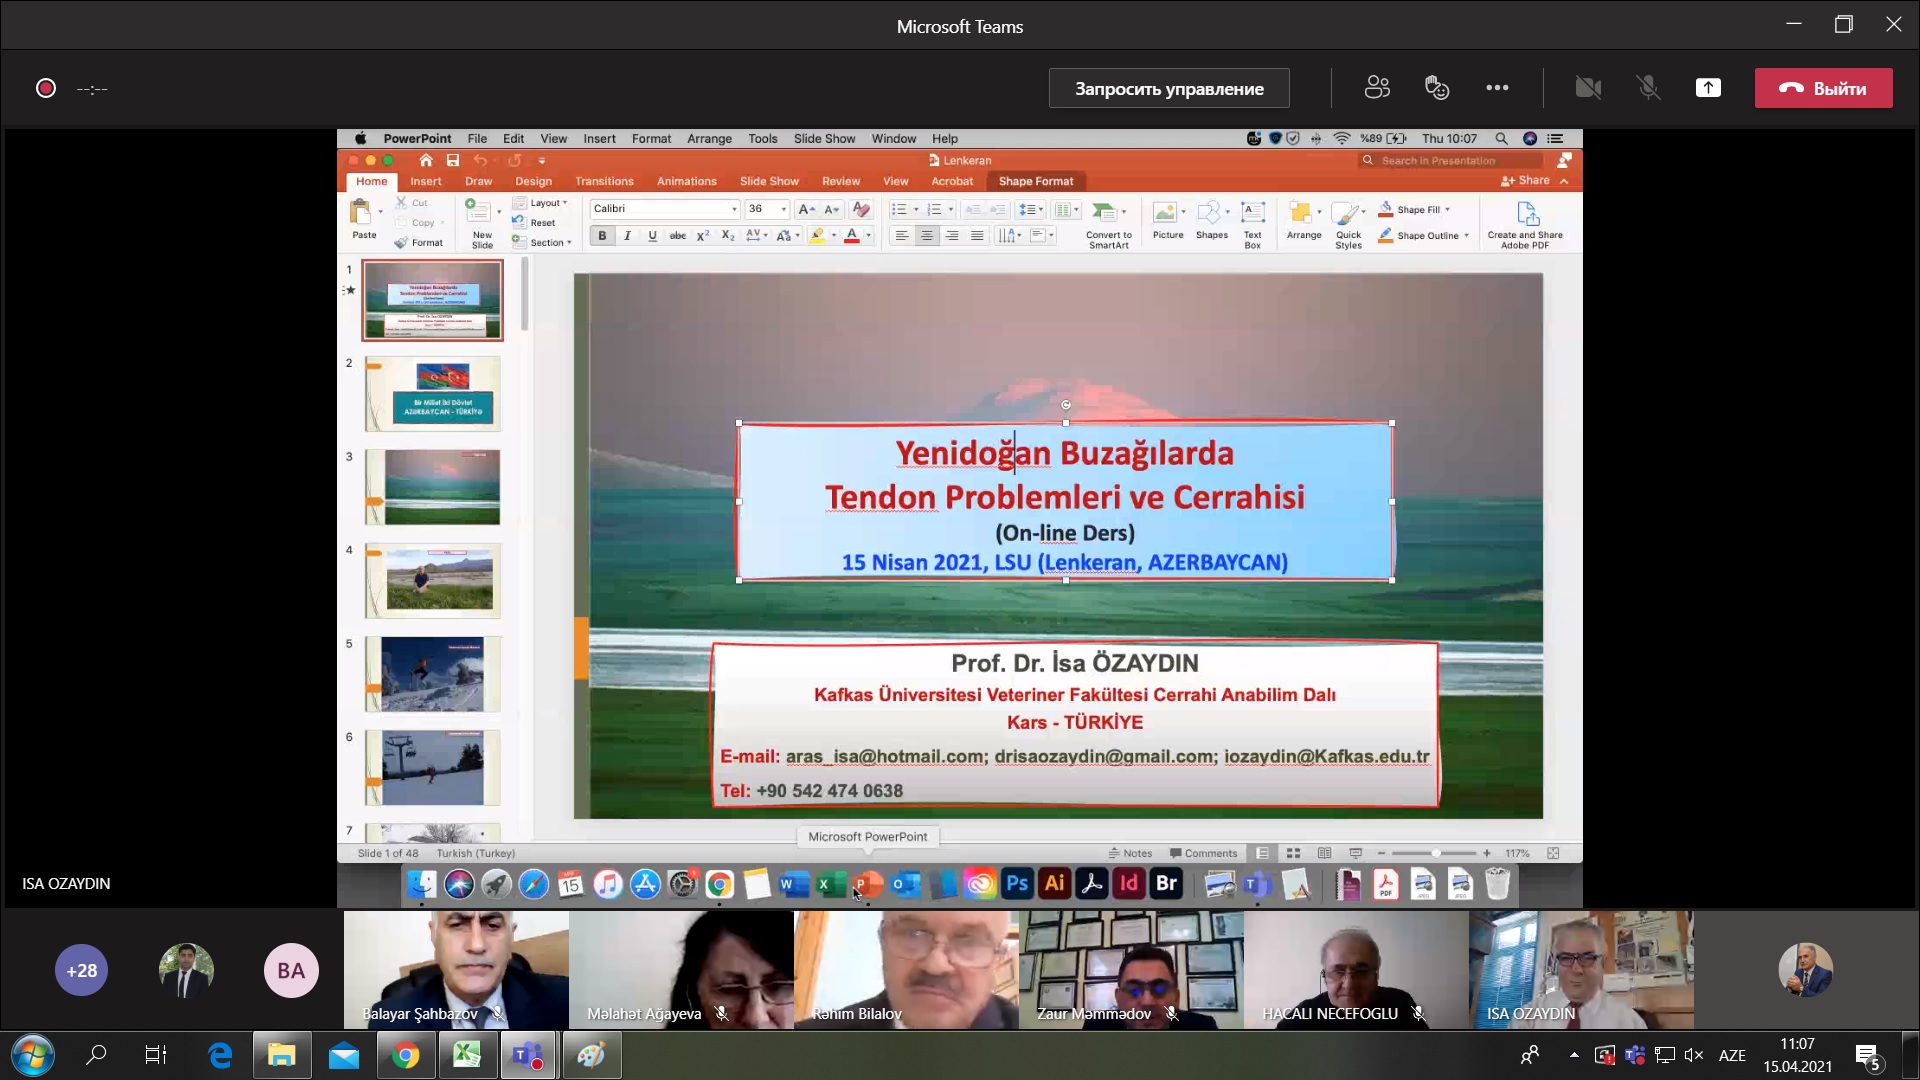Switch to the Animations ribbon tab

686,181
